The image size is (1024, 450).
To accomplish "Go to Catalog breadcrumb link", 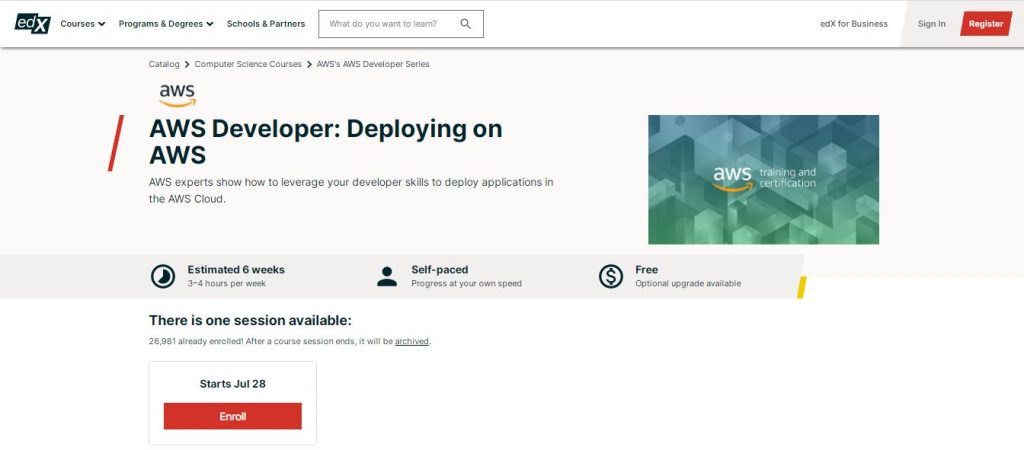I will 164,64.
